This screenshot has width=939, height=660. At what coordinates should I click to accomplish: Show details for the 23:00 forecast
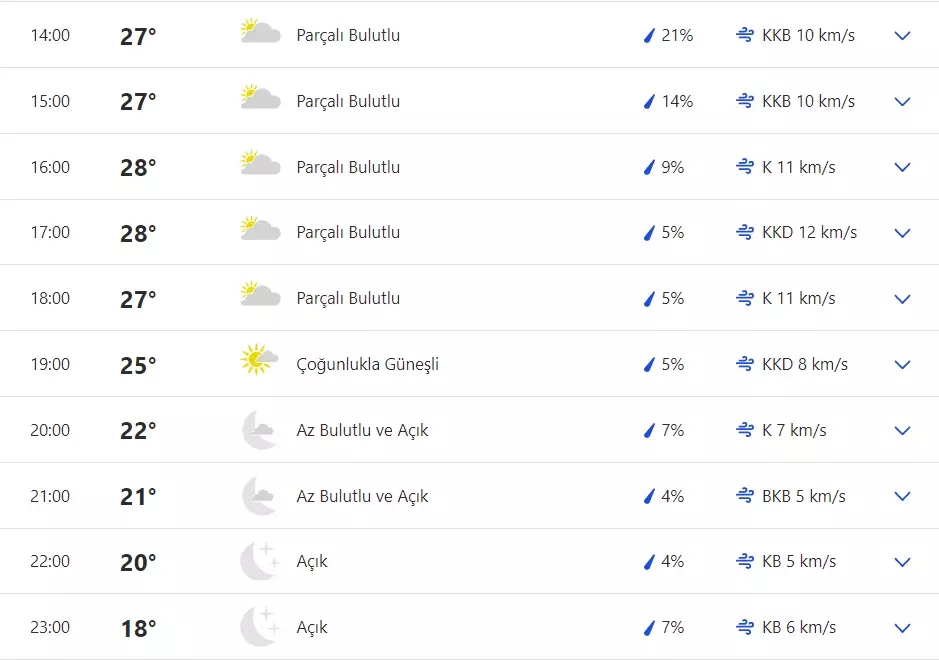[x=902, y=628]
